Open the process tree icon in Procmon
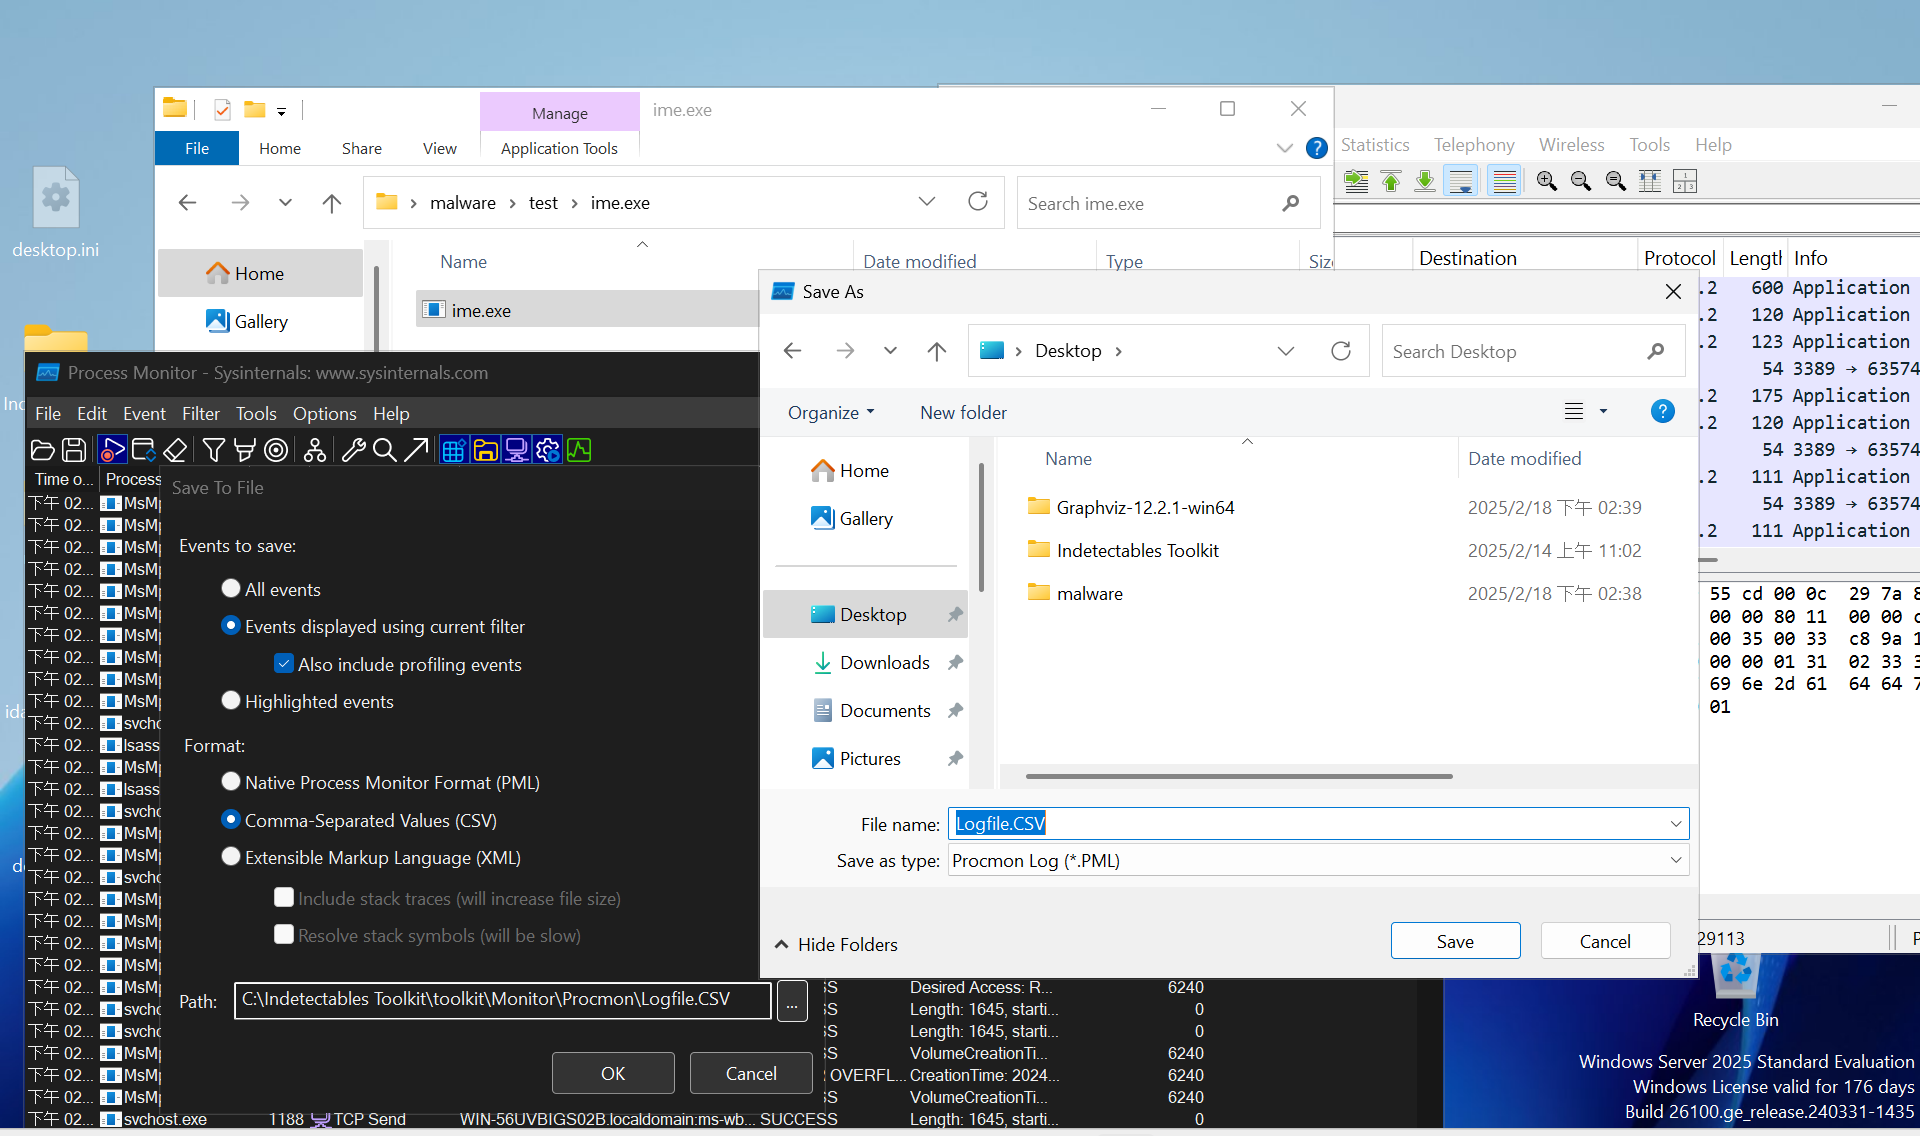Image resolution: width=1920 pixels, height=1136 pixels. click(x=315, y=450)
